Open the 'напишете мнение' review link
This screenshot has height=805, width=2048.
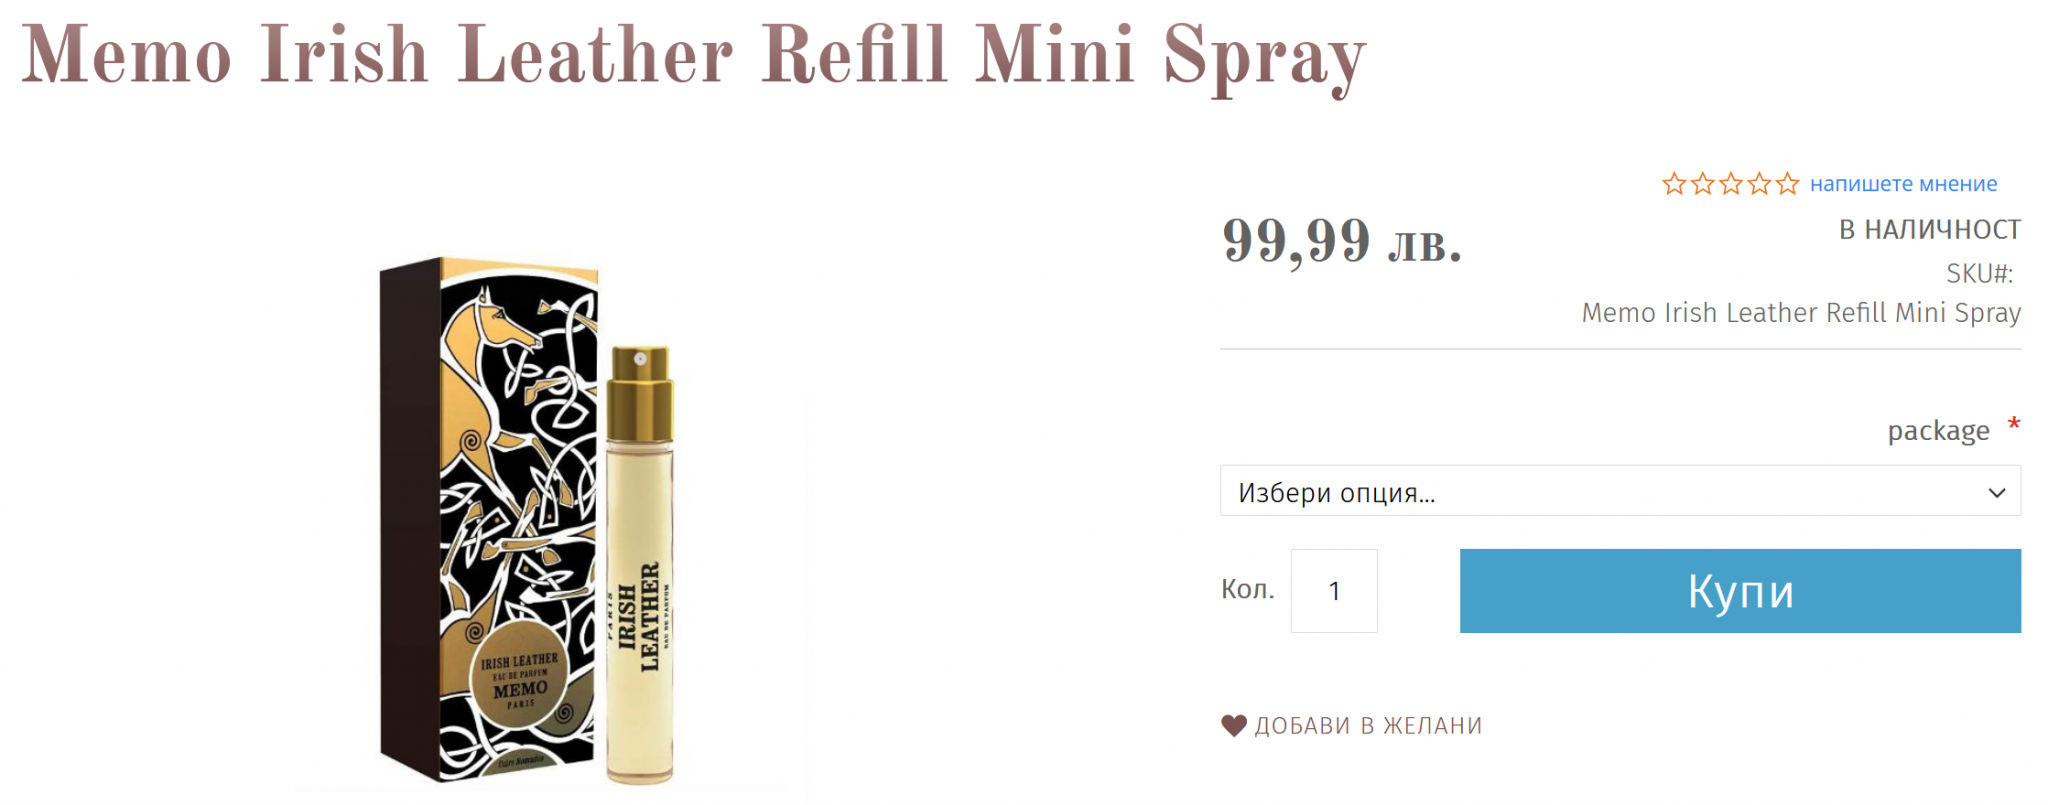[x=1903, y=184]
